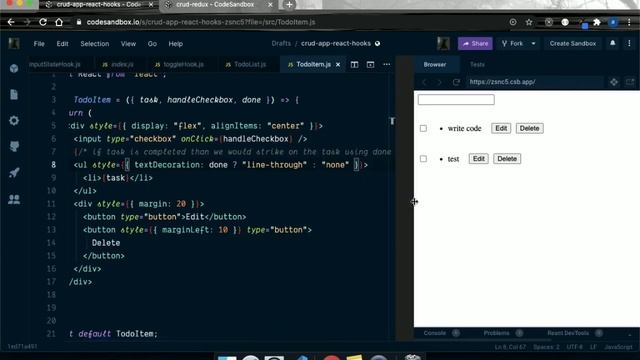This screenshot has height=360, width=640.
Task: Click the preview forward arrow
Action: pyautogui.click(x=440, y=82)
